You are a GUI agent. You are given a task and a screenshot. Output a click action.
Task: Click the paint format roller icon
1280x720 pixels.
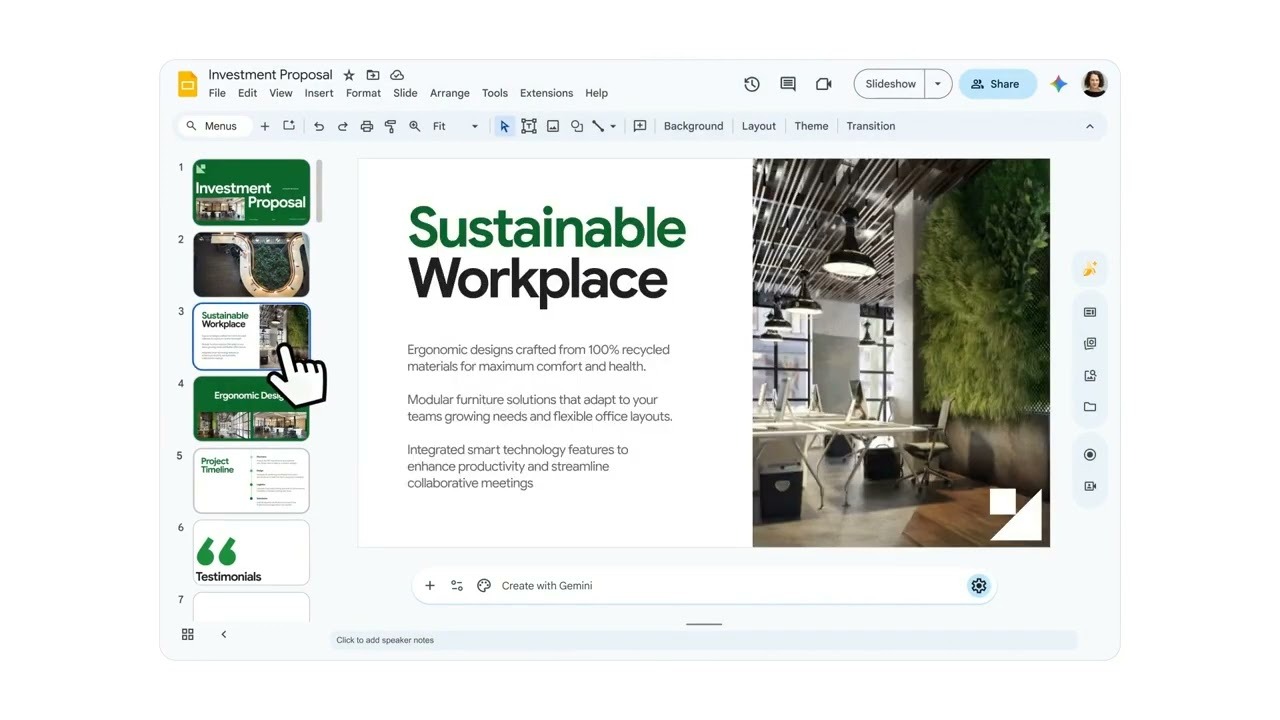point(390,126)
